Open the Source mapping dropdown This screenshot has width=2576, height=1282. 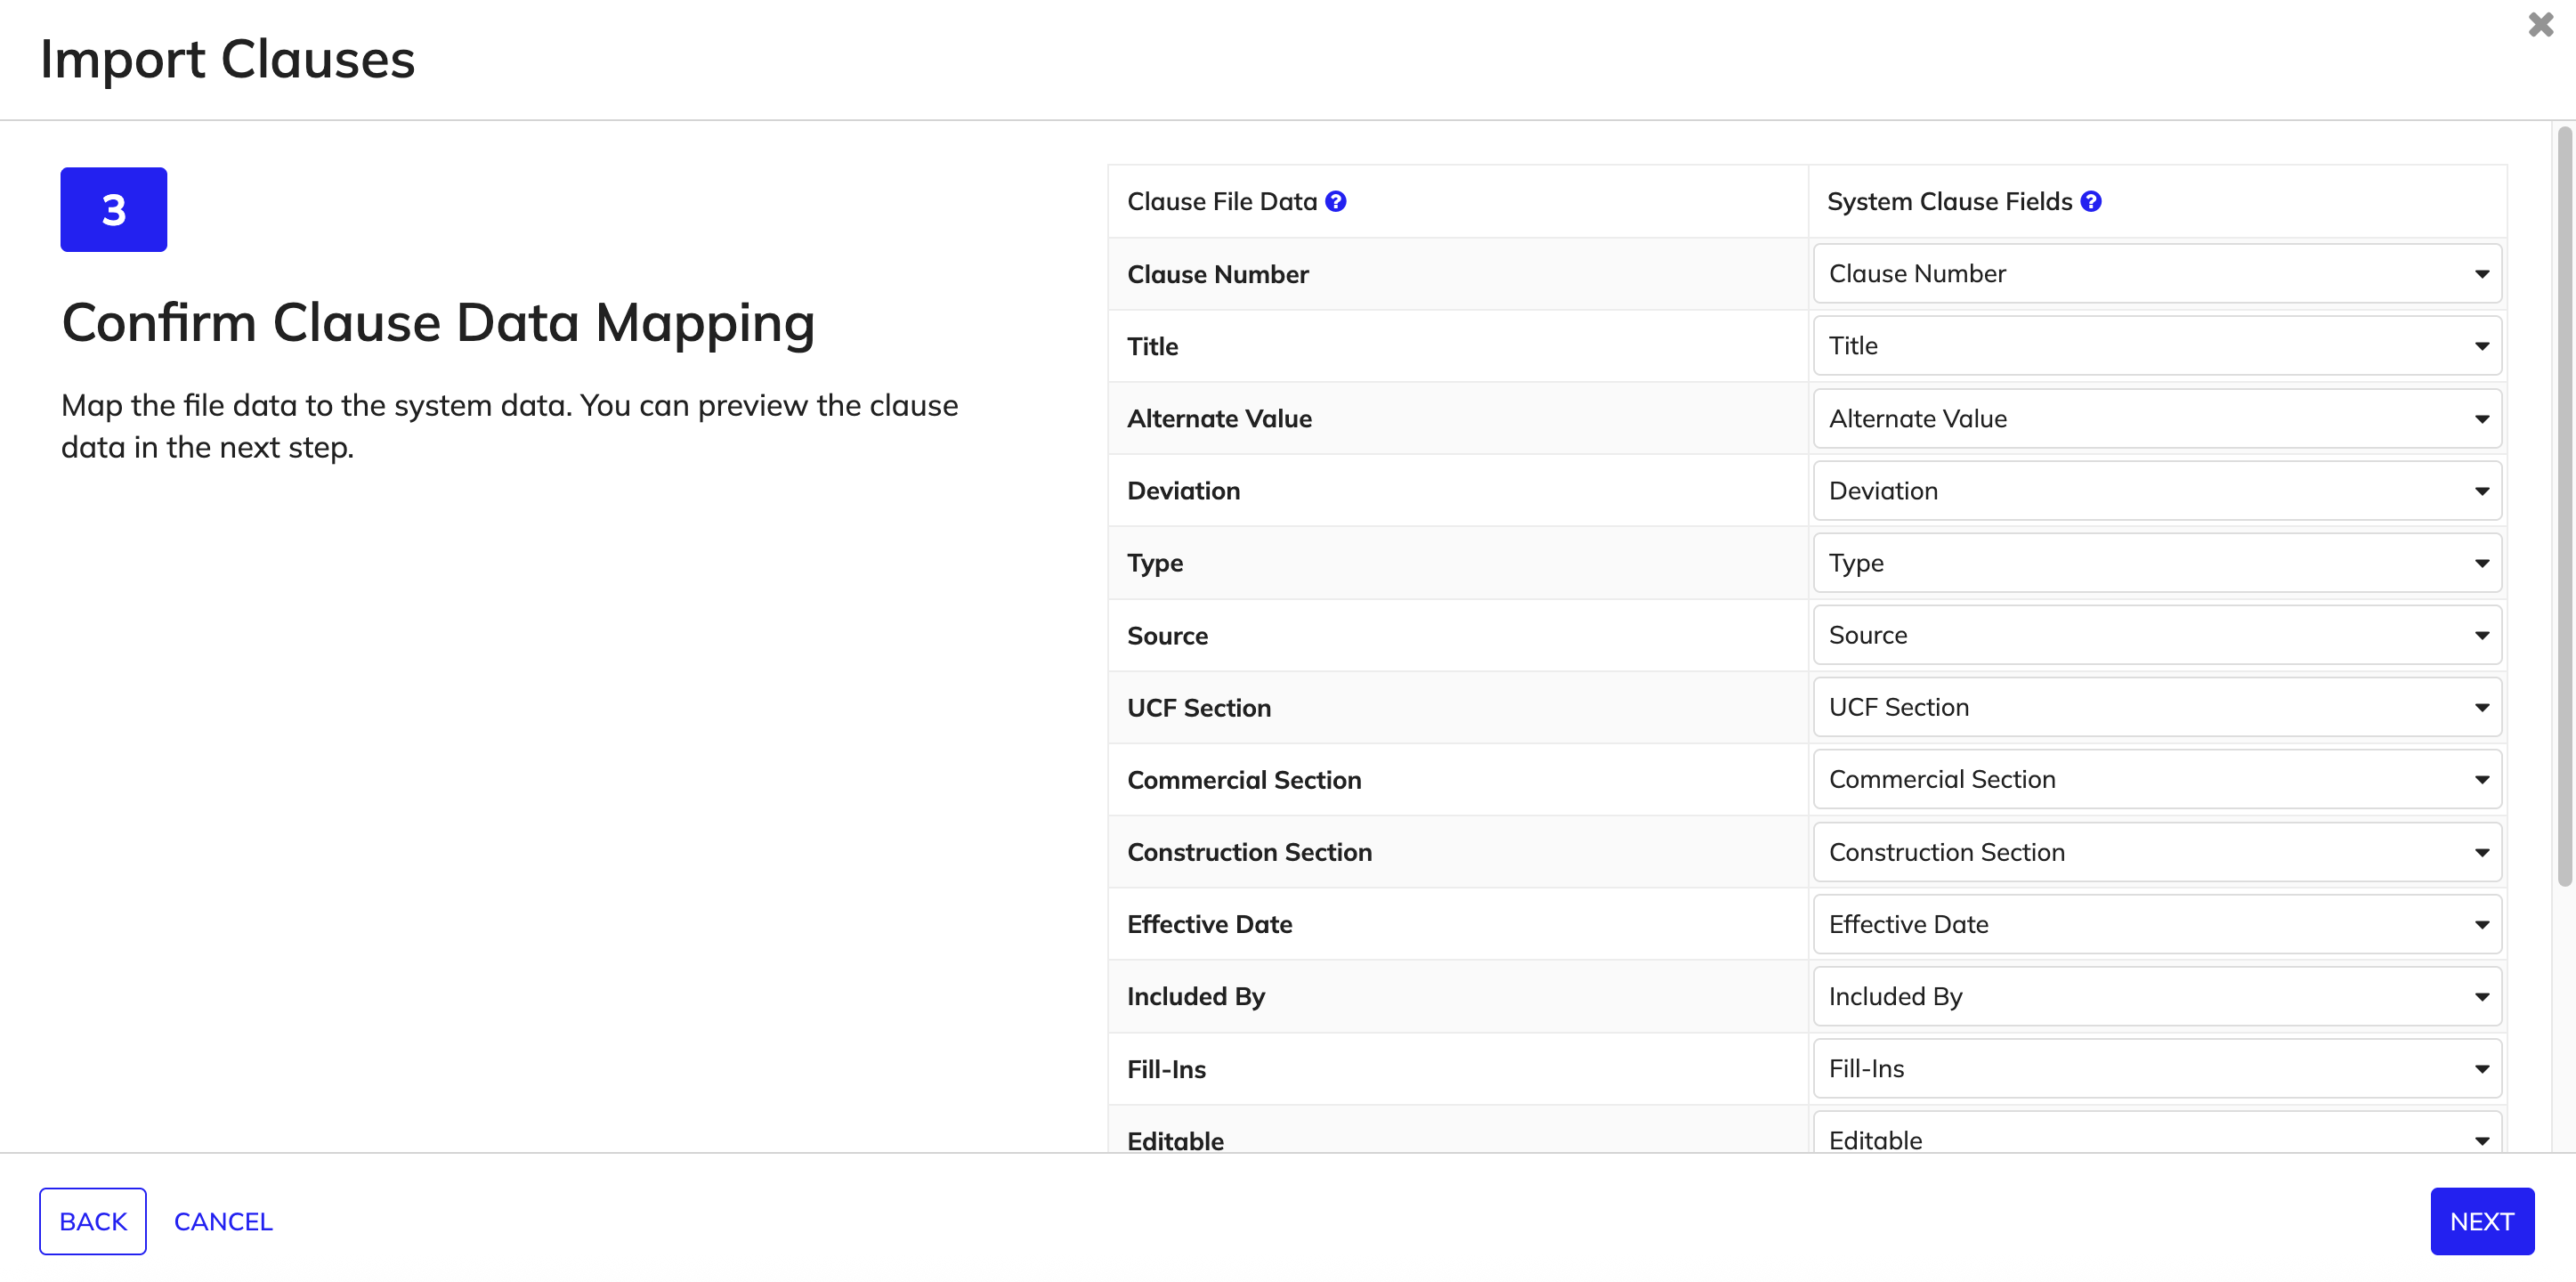click(x=2157, y=635)
